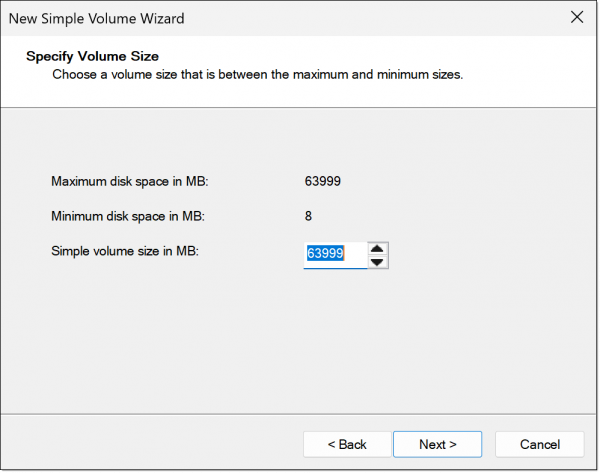Increase volume size with the up arrow
The height and width of the screenshot is (473, 600).
(377, 249)
